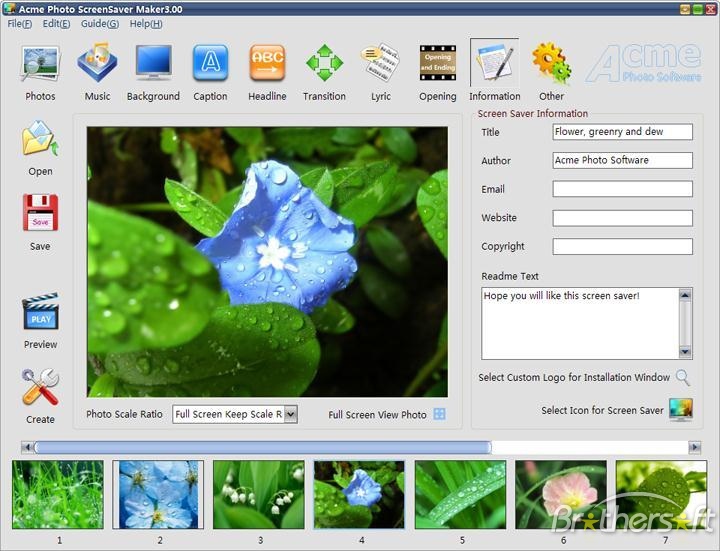Click the Readme Text scroll down arrow
The image size is (720, 551).
tap(685, 352)
